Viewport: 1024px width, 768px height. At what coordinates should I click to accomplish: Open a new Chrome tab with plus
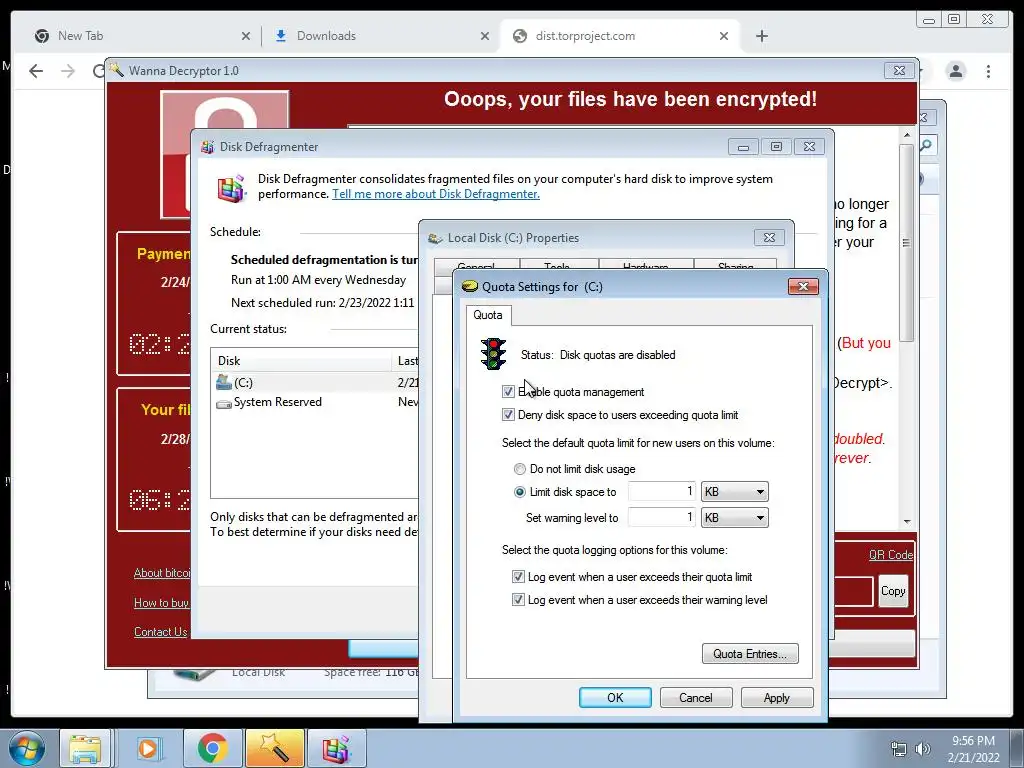pyautogui.click(x=761, y=36)
